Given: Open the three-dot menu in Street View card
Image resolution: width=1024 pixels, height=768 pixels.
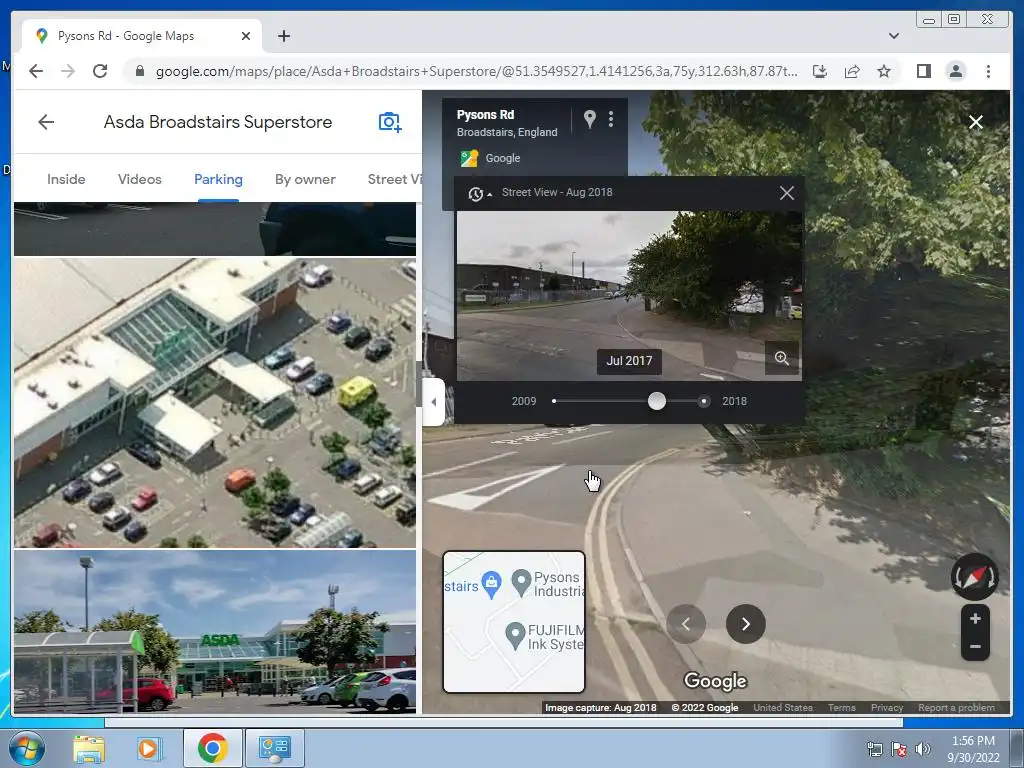Looking at the screenshot, I should coord(611,119).
